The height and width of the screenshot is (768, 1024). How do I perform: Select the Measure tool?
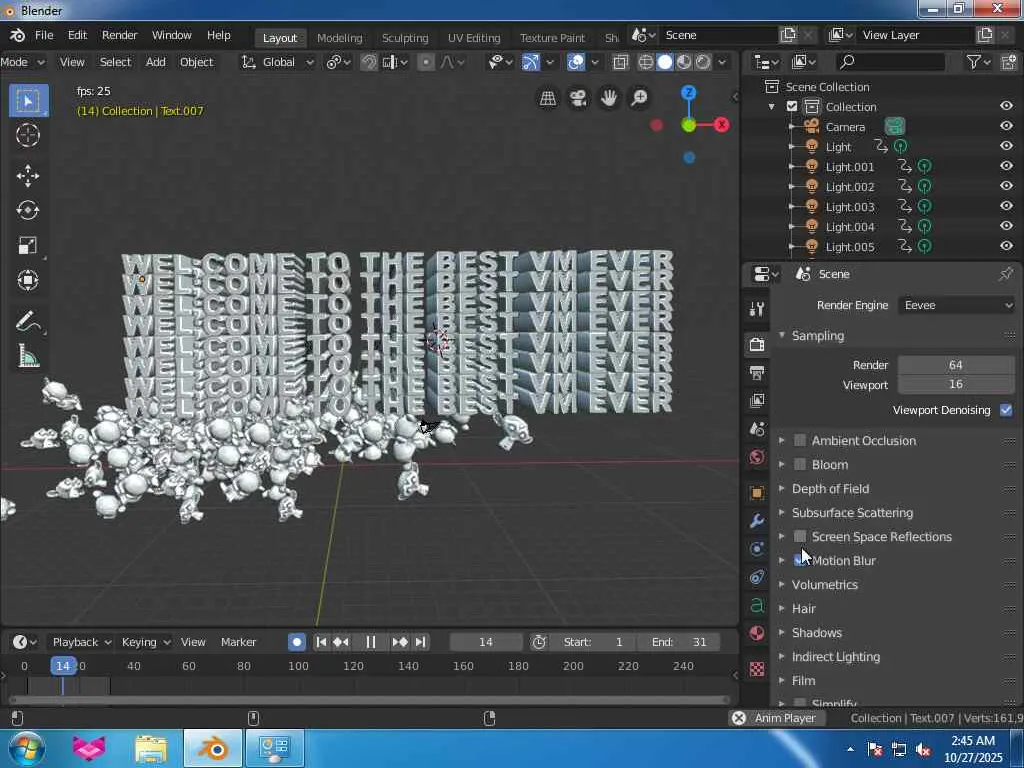pos(28,357)
